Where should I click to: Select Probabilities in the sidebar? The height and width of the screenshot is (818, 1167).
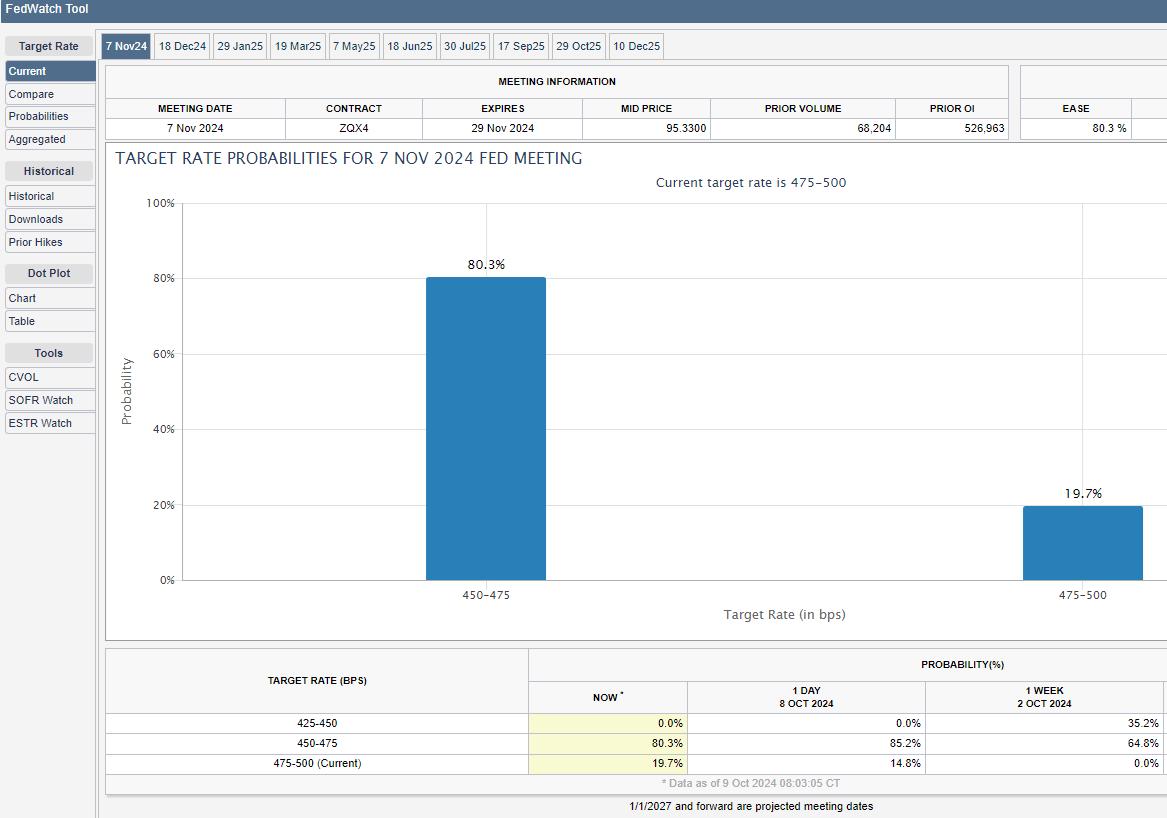[50, 116]
